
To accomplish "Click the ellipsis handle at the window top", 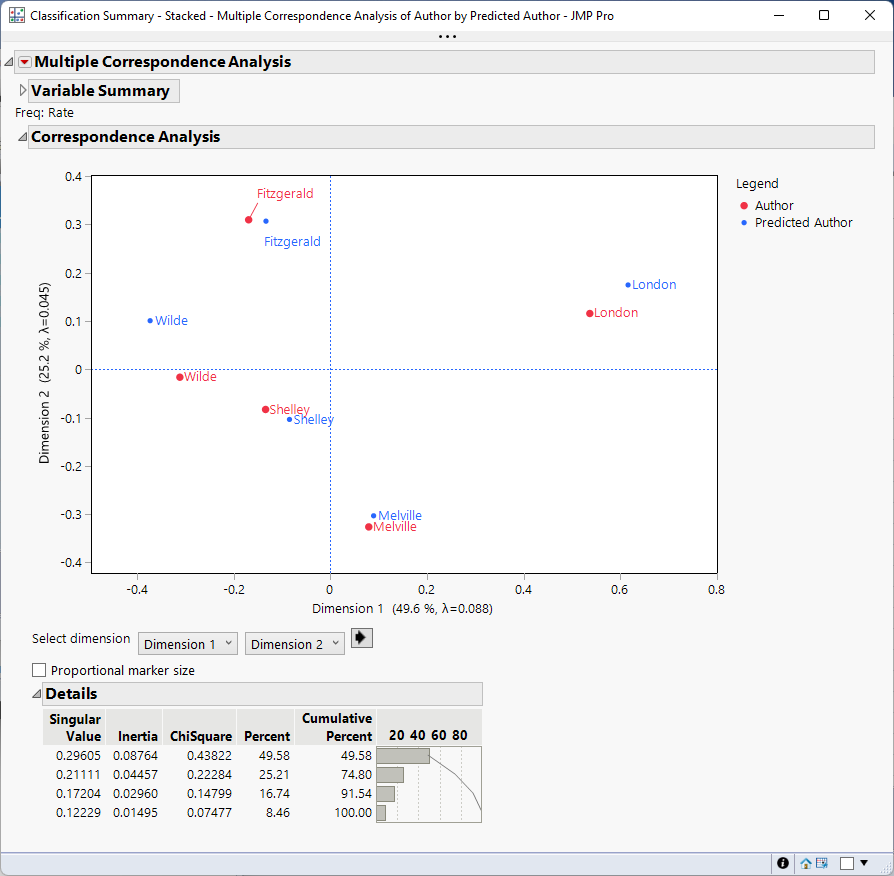I will [447, 35].
